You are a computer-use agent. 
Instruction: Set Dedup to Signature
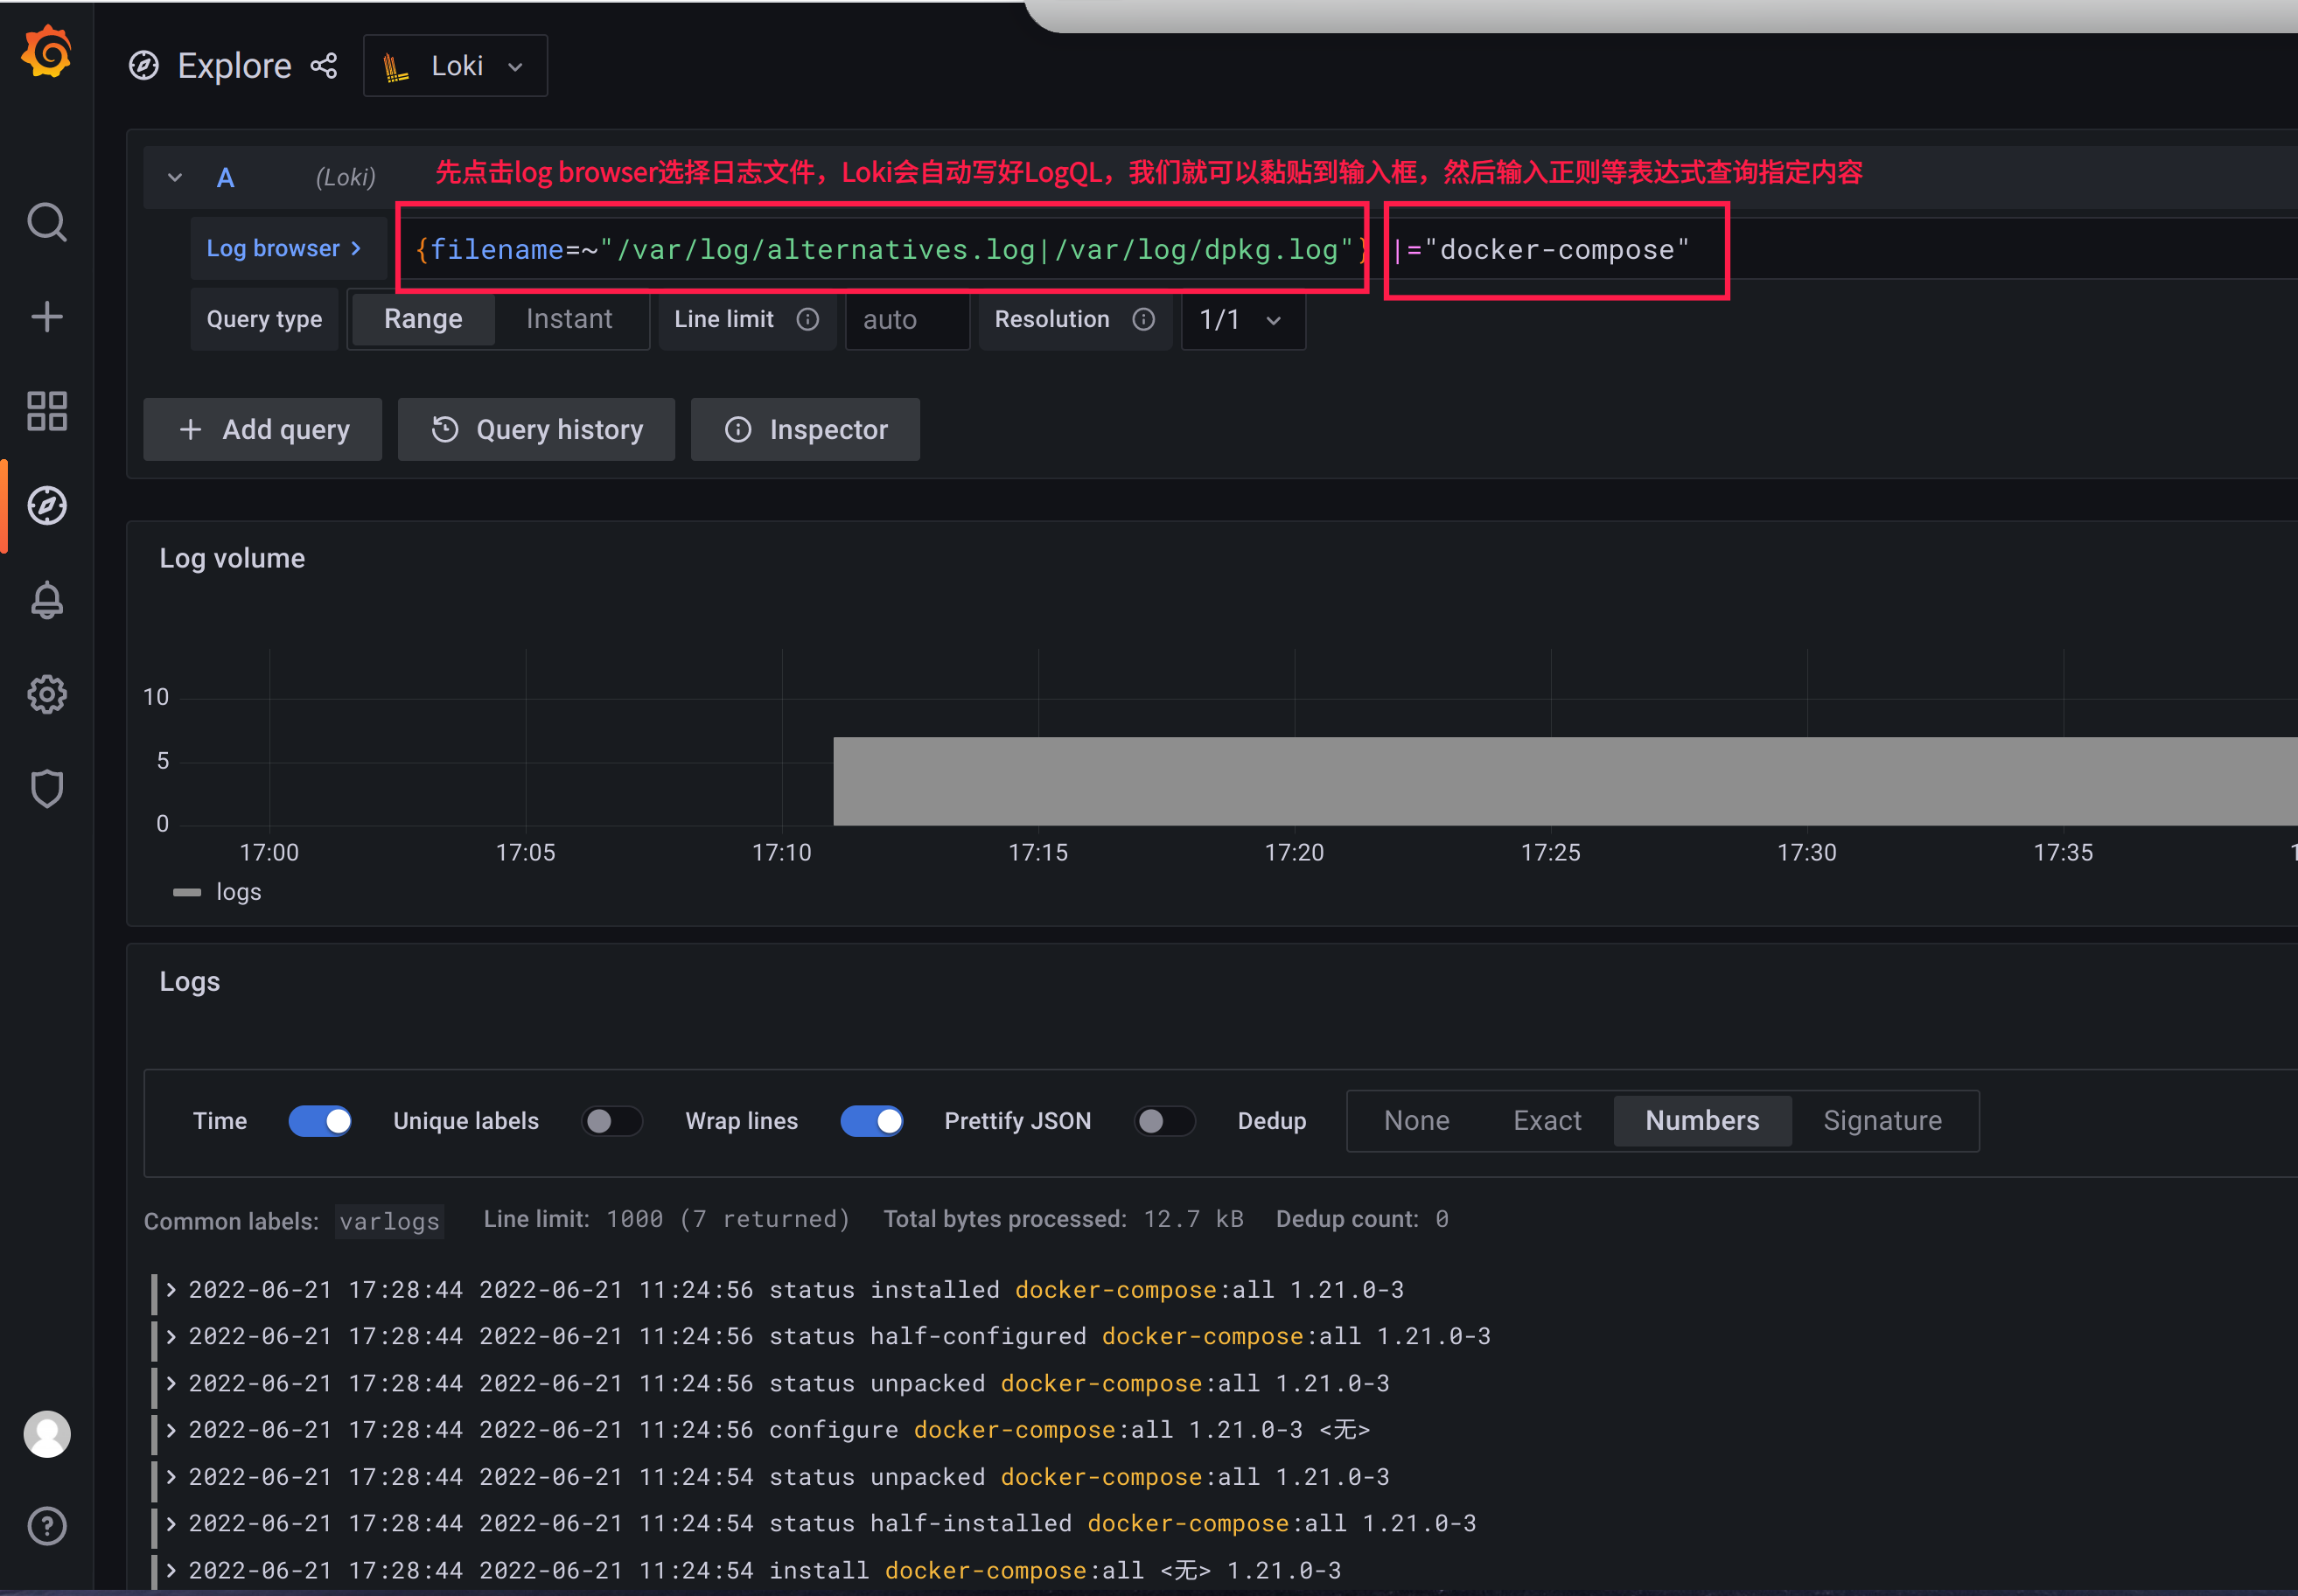(x=1882, y=1121)
